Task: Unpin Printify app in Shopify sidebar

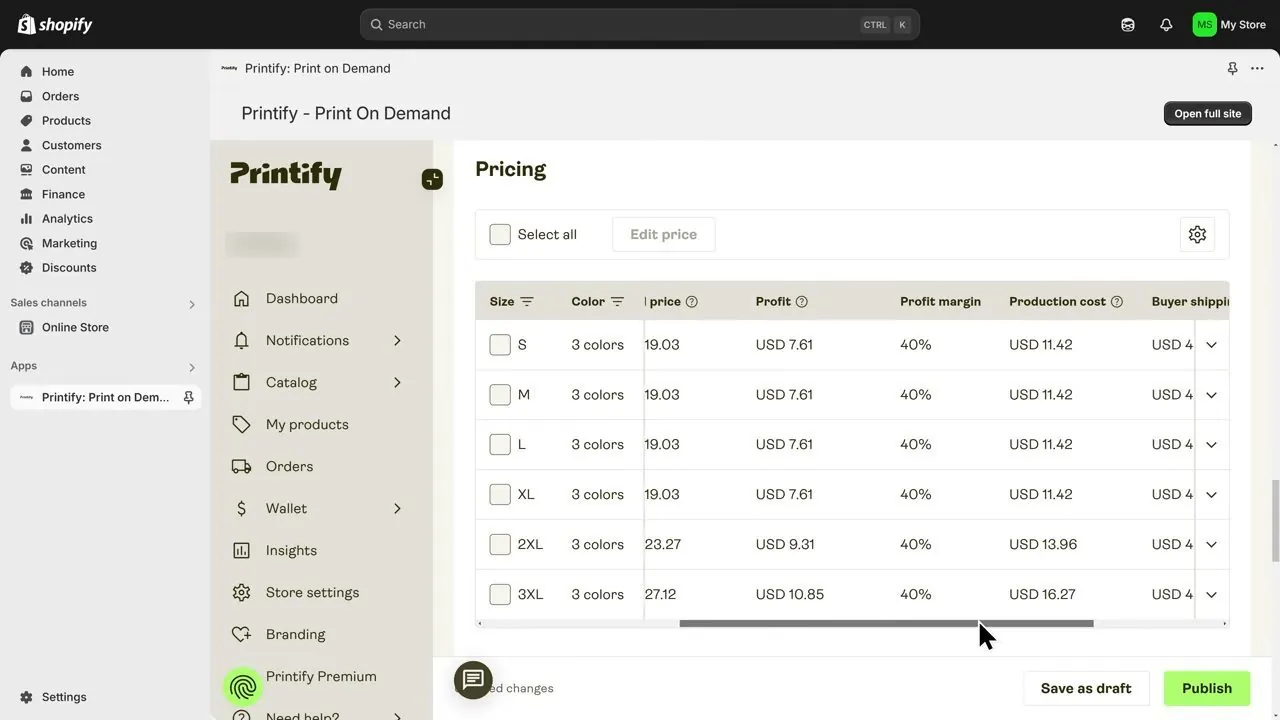Action: [188, 397]
